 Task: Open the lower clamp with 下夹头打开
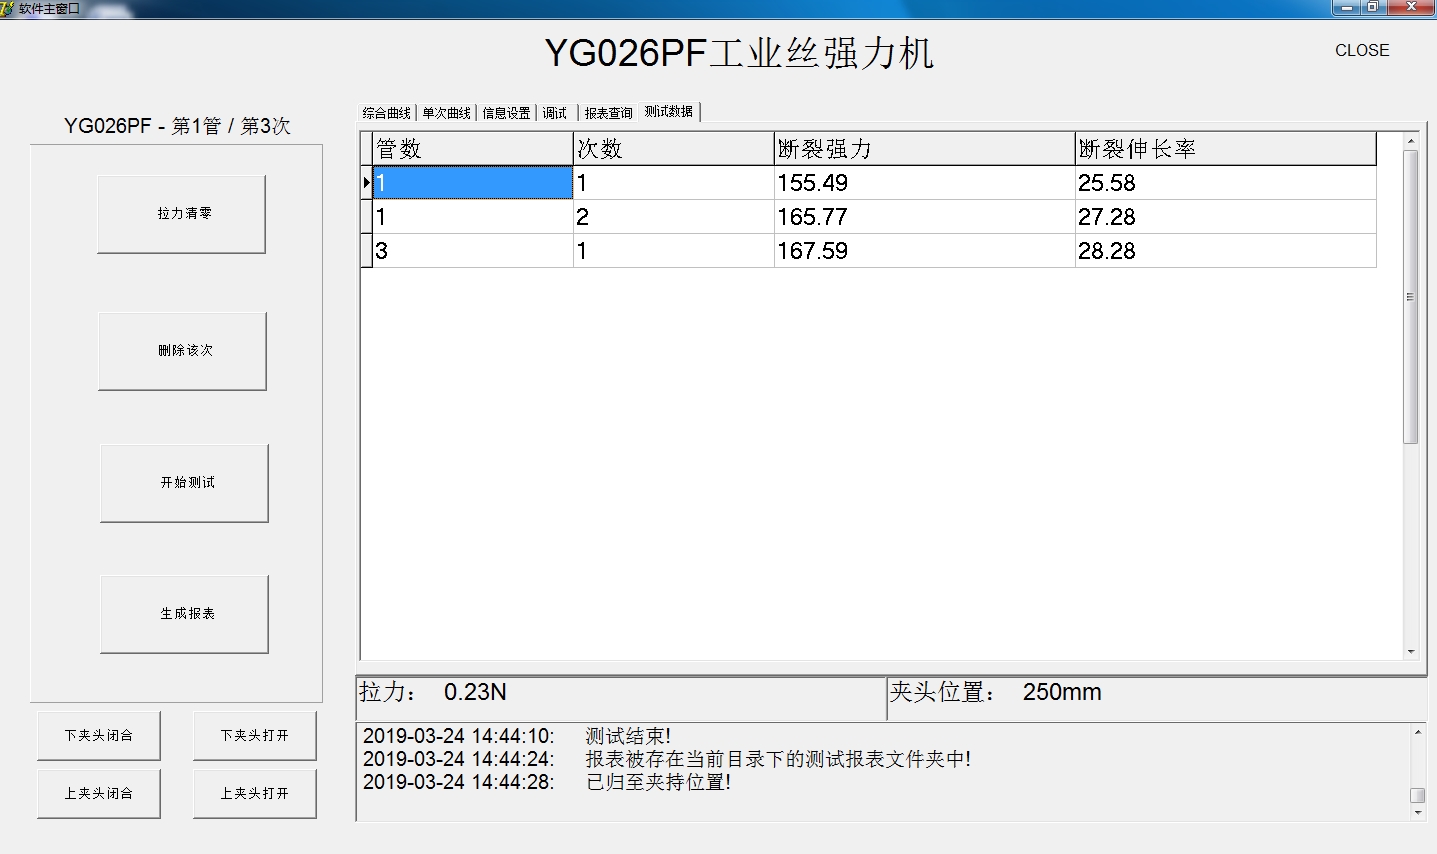pyautogui.click(x=255, y=736)
